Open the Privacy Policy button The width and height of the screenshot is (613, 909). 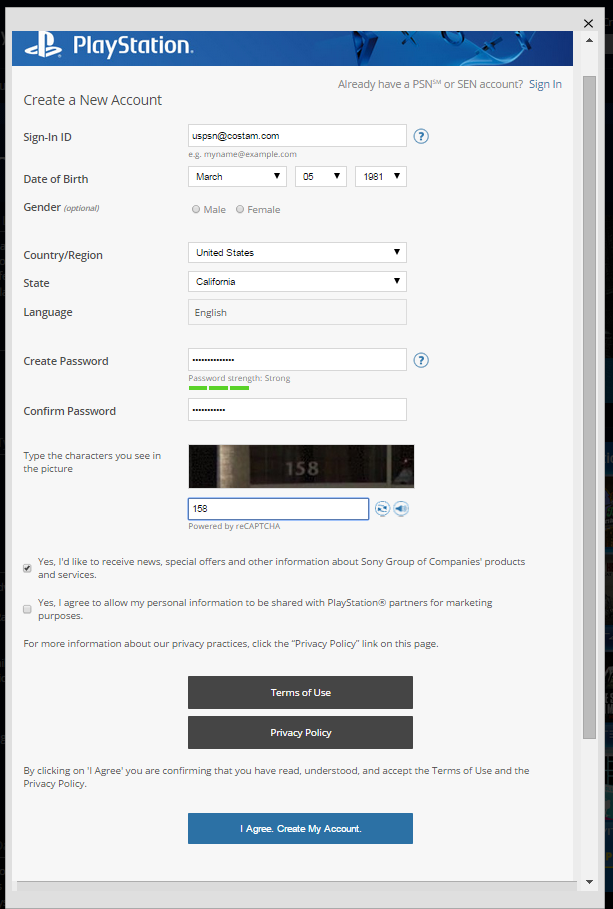(x=300, y=732)
